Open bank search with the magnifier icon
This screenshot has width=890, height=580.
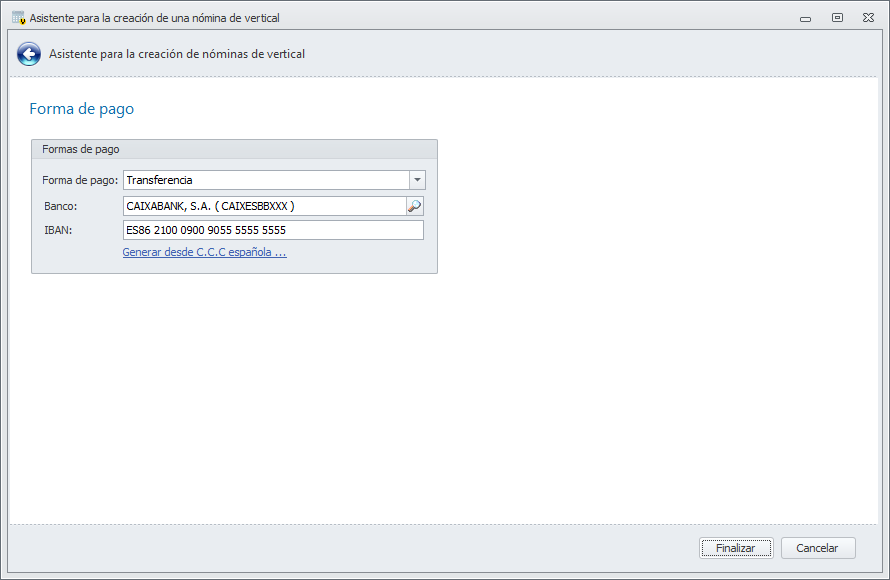414,206
